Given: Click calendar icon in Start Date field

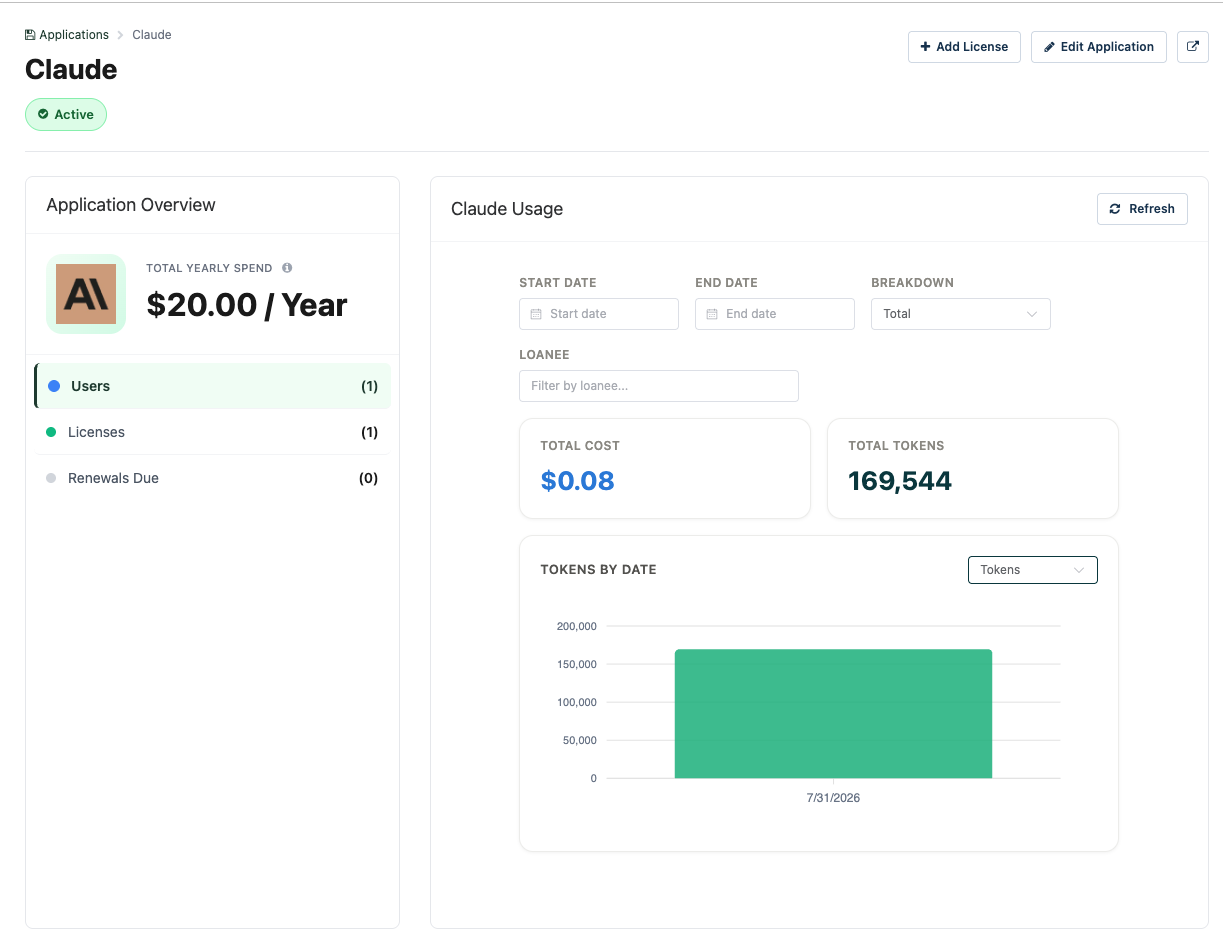Looking at the screenshot, I should tap(536, 314).
